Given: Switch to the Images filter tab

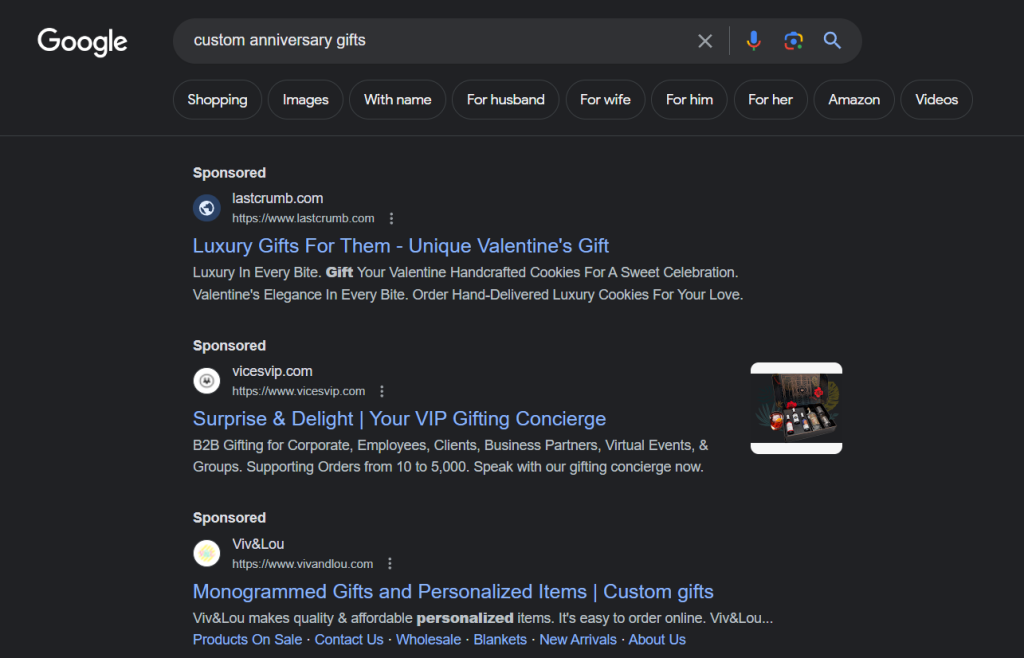Looking at the screenshot, I should (x=305, y=99).
